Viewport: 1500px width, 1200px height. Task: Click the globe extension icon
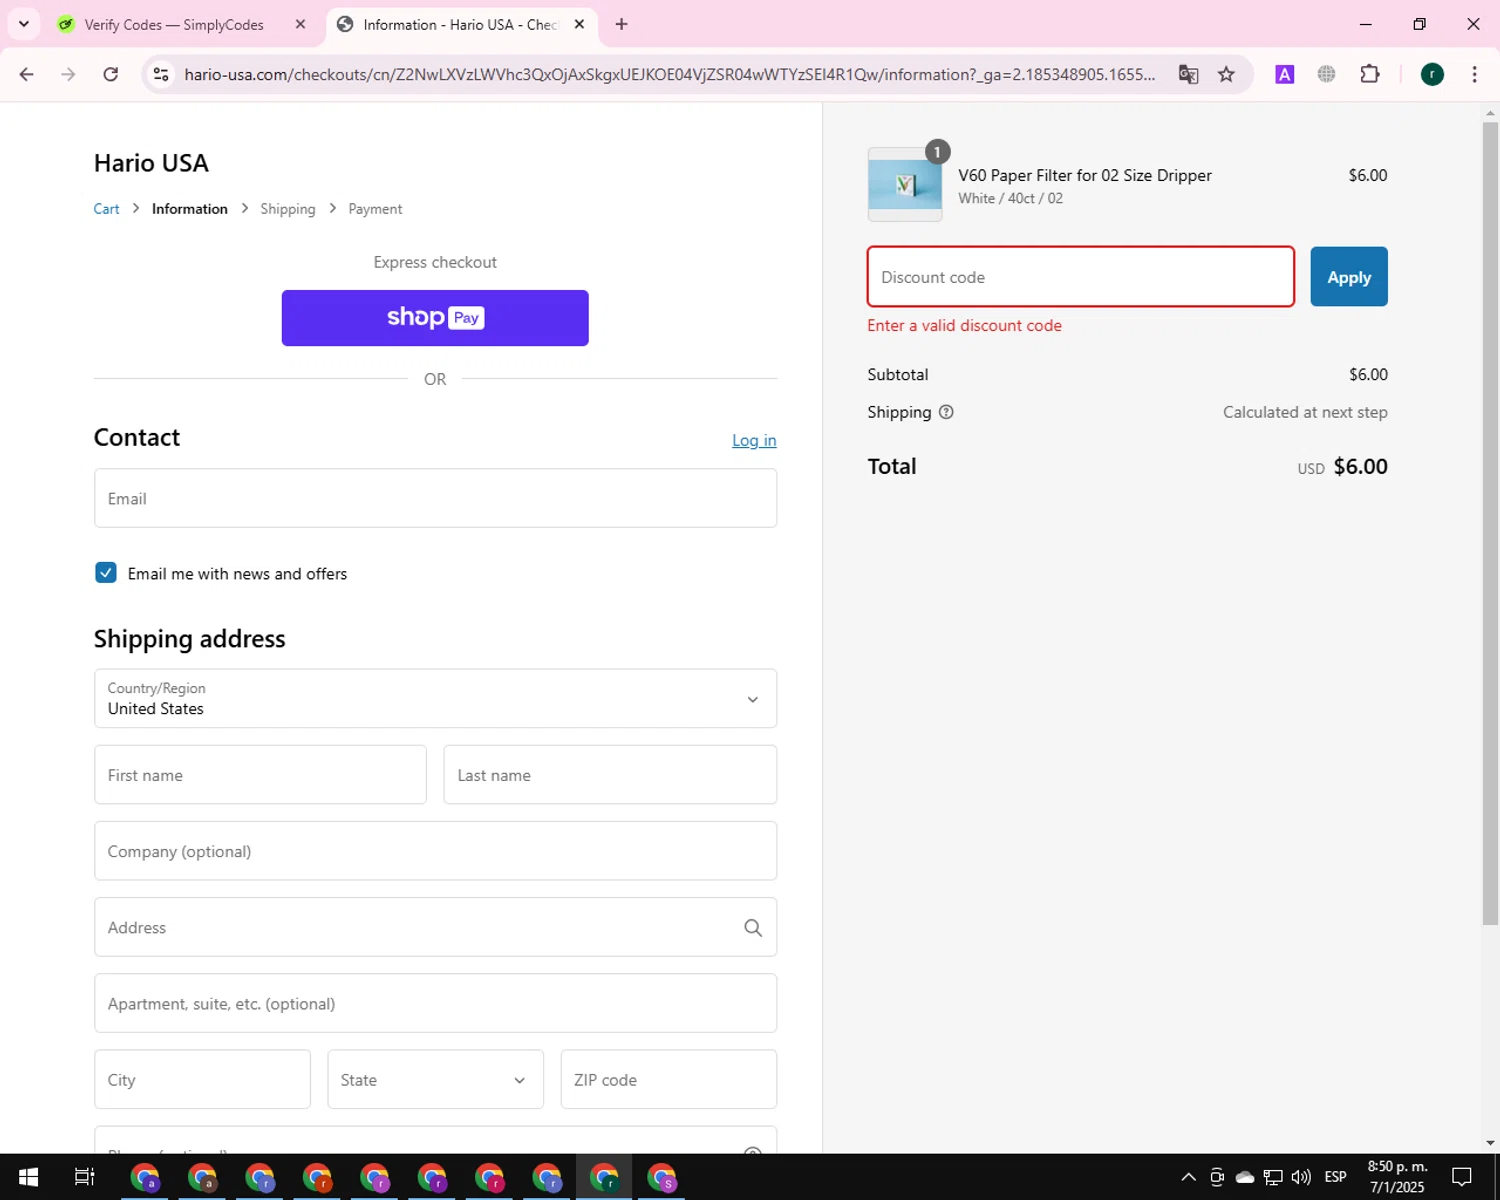pyautogui.click(x=1327, y=74)
